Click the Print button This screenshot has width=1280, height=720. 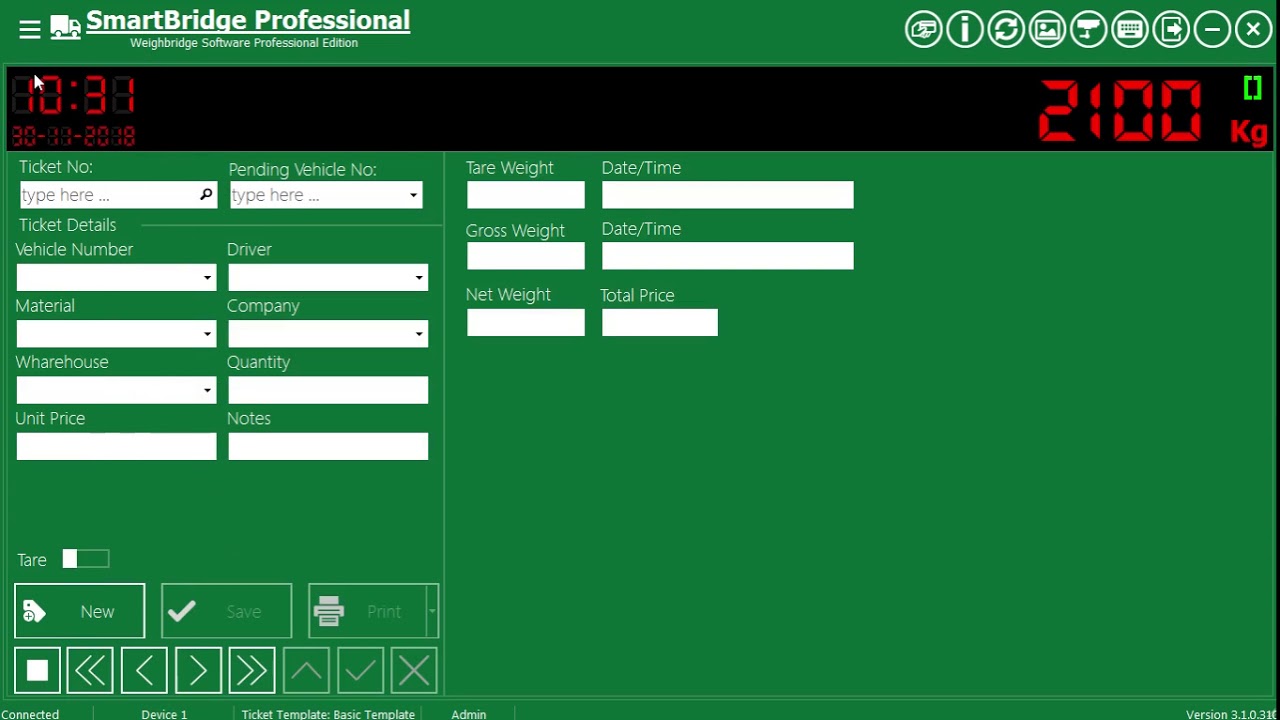click(x=367, y=611)
